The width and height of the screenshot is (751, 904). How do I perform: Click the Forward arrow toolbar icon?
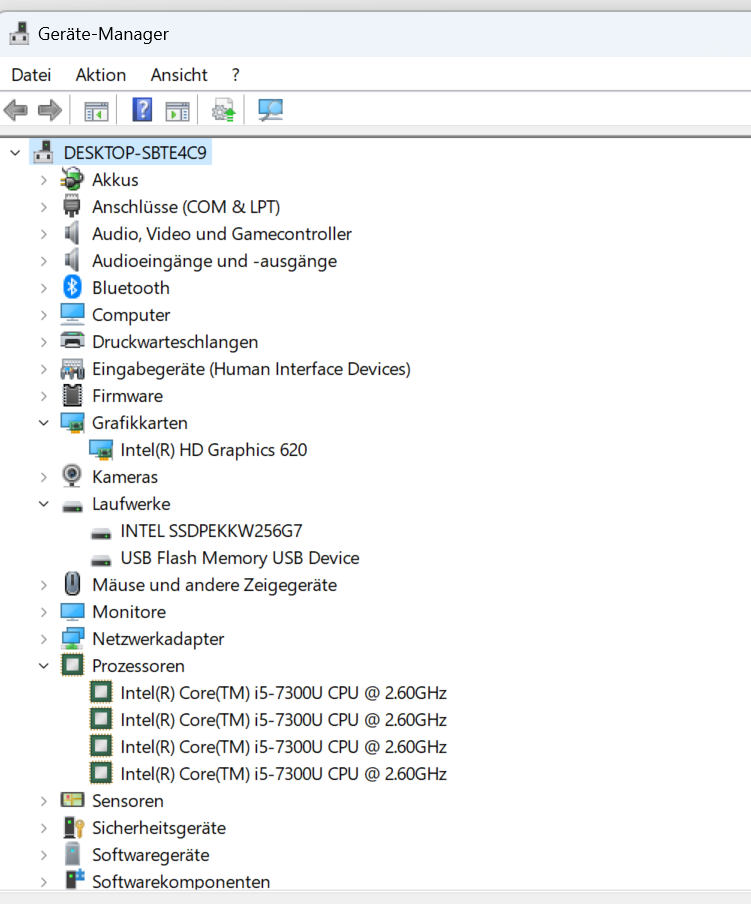tap(50, 110)
